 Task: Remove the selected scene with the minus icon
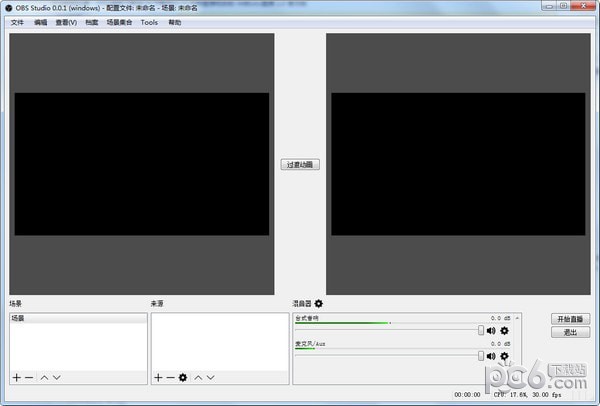point(29,378)
